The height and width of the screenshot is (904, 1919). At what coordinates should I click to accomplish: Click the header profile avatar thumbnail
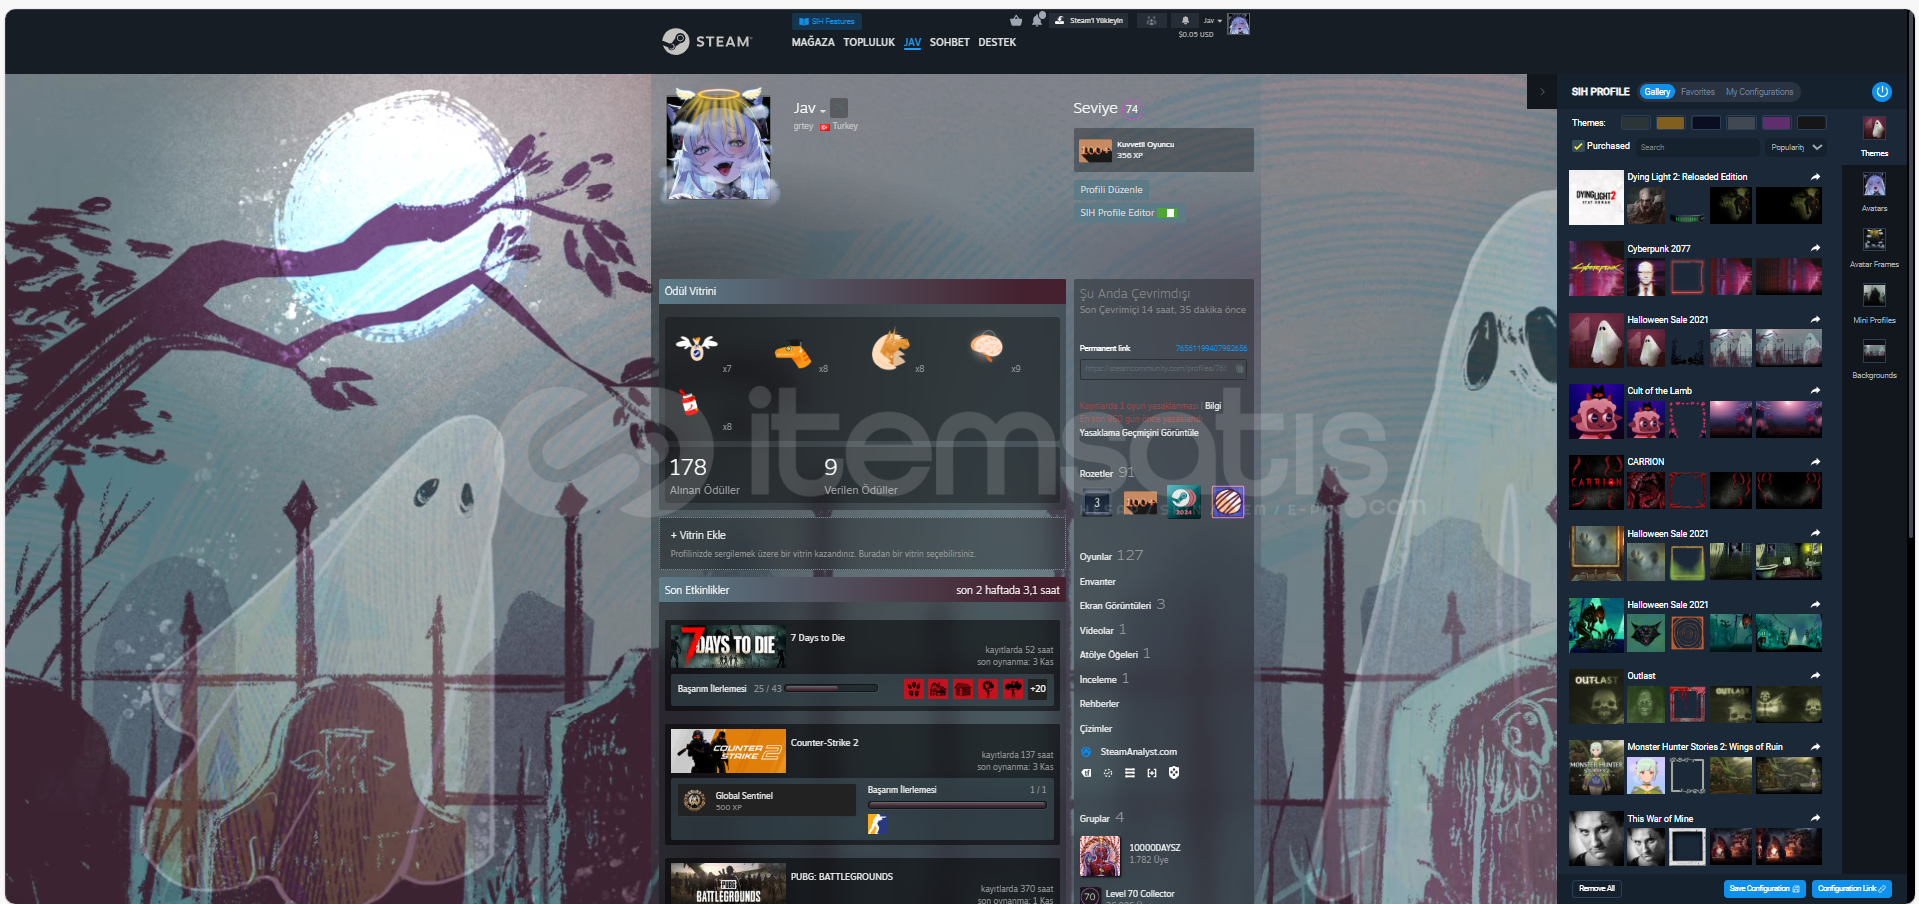(1239, 24)
